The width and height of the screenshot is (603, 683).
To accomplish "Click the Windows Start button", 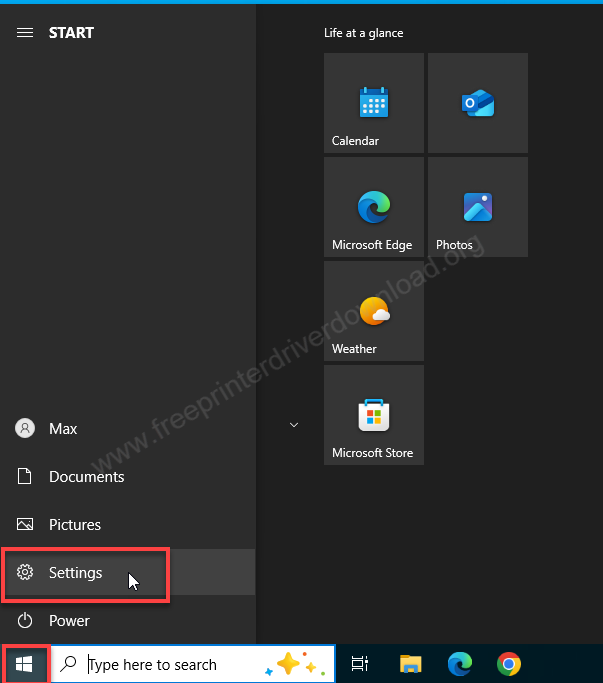I will click(x=24, y=664).
